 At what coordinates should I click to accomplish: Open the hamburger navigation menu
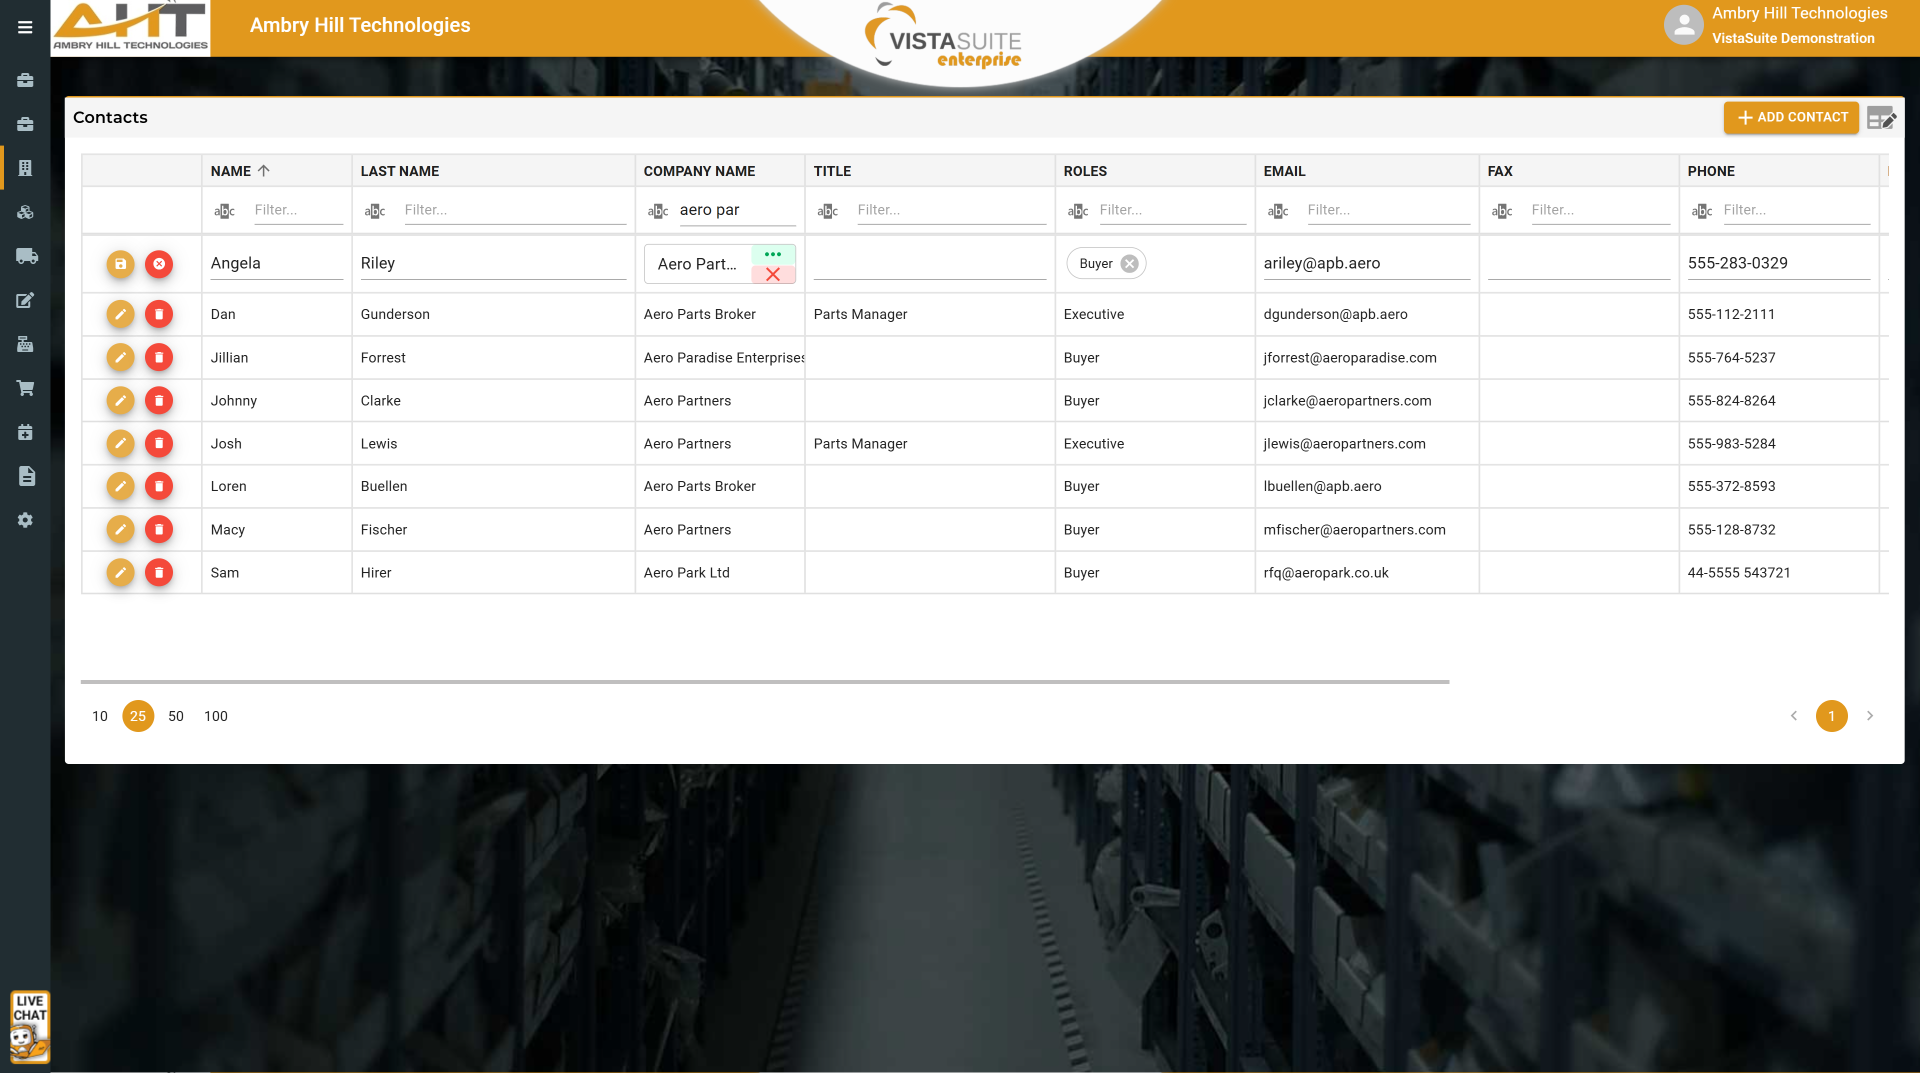pyautogui.click(x=25, y=27)
